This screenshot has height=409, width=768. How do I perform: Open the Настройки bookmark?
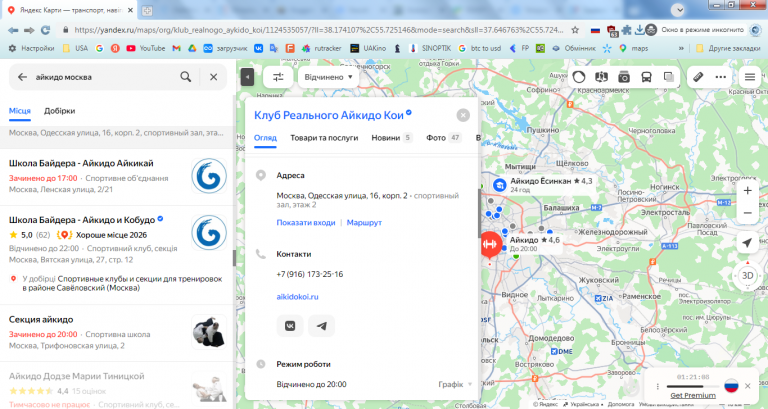coord(31,48)
